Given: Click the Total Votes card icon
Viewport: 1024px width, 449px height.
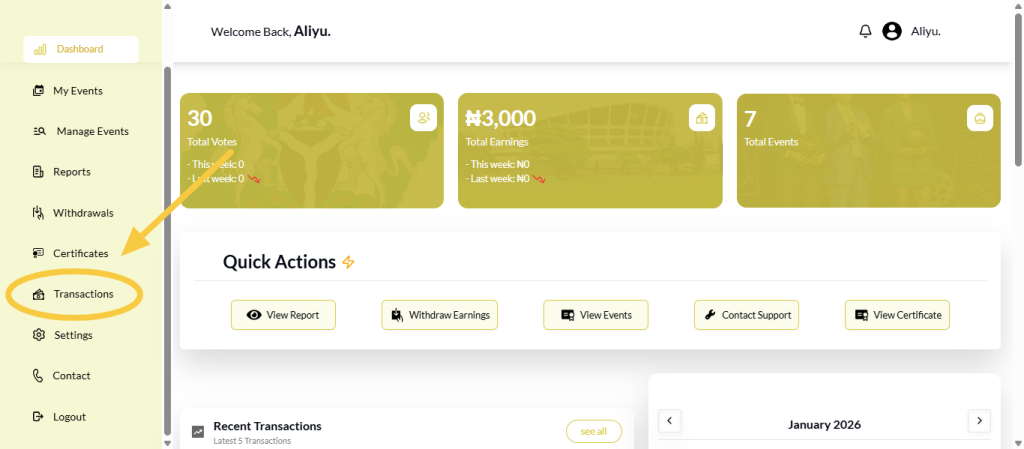Looking at the screenshot, I should (x=423, y=118).
